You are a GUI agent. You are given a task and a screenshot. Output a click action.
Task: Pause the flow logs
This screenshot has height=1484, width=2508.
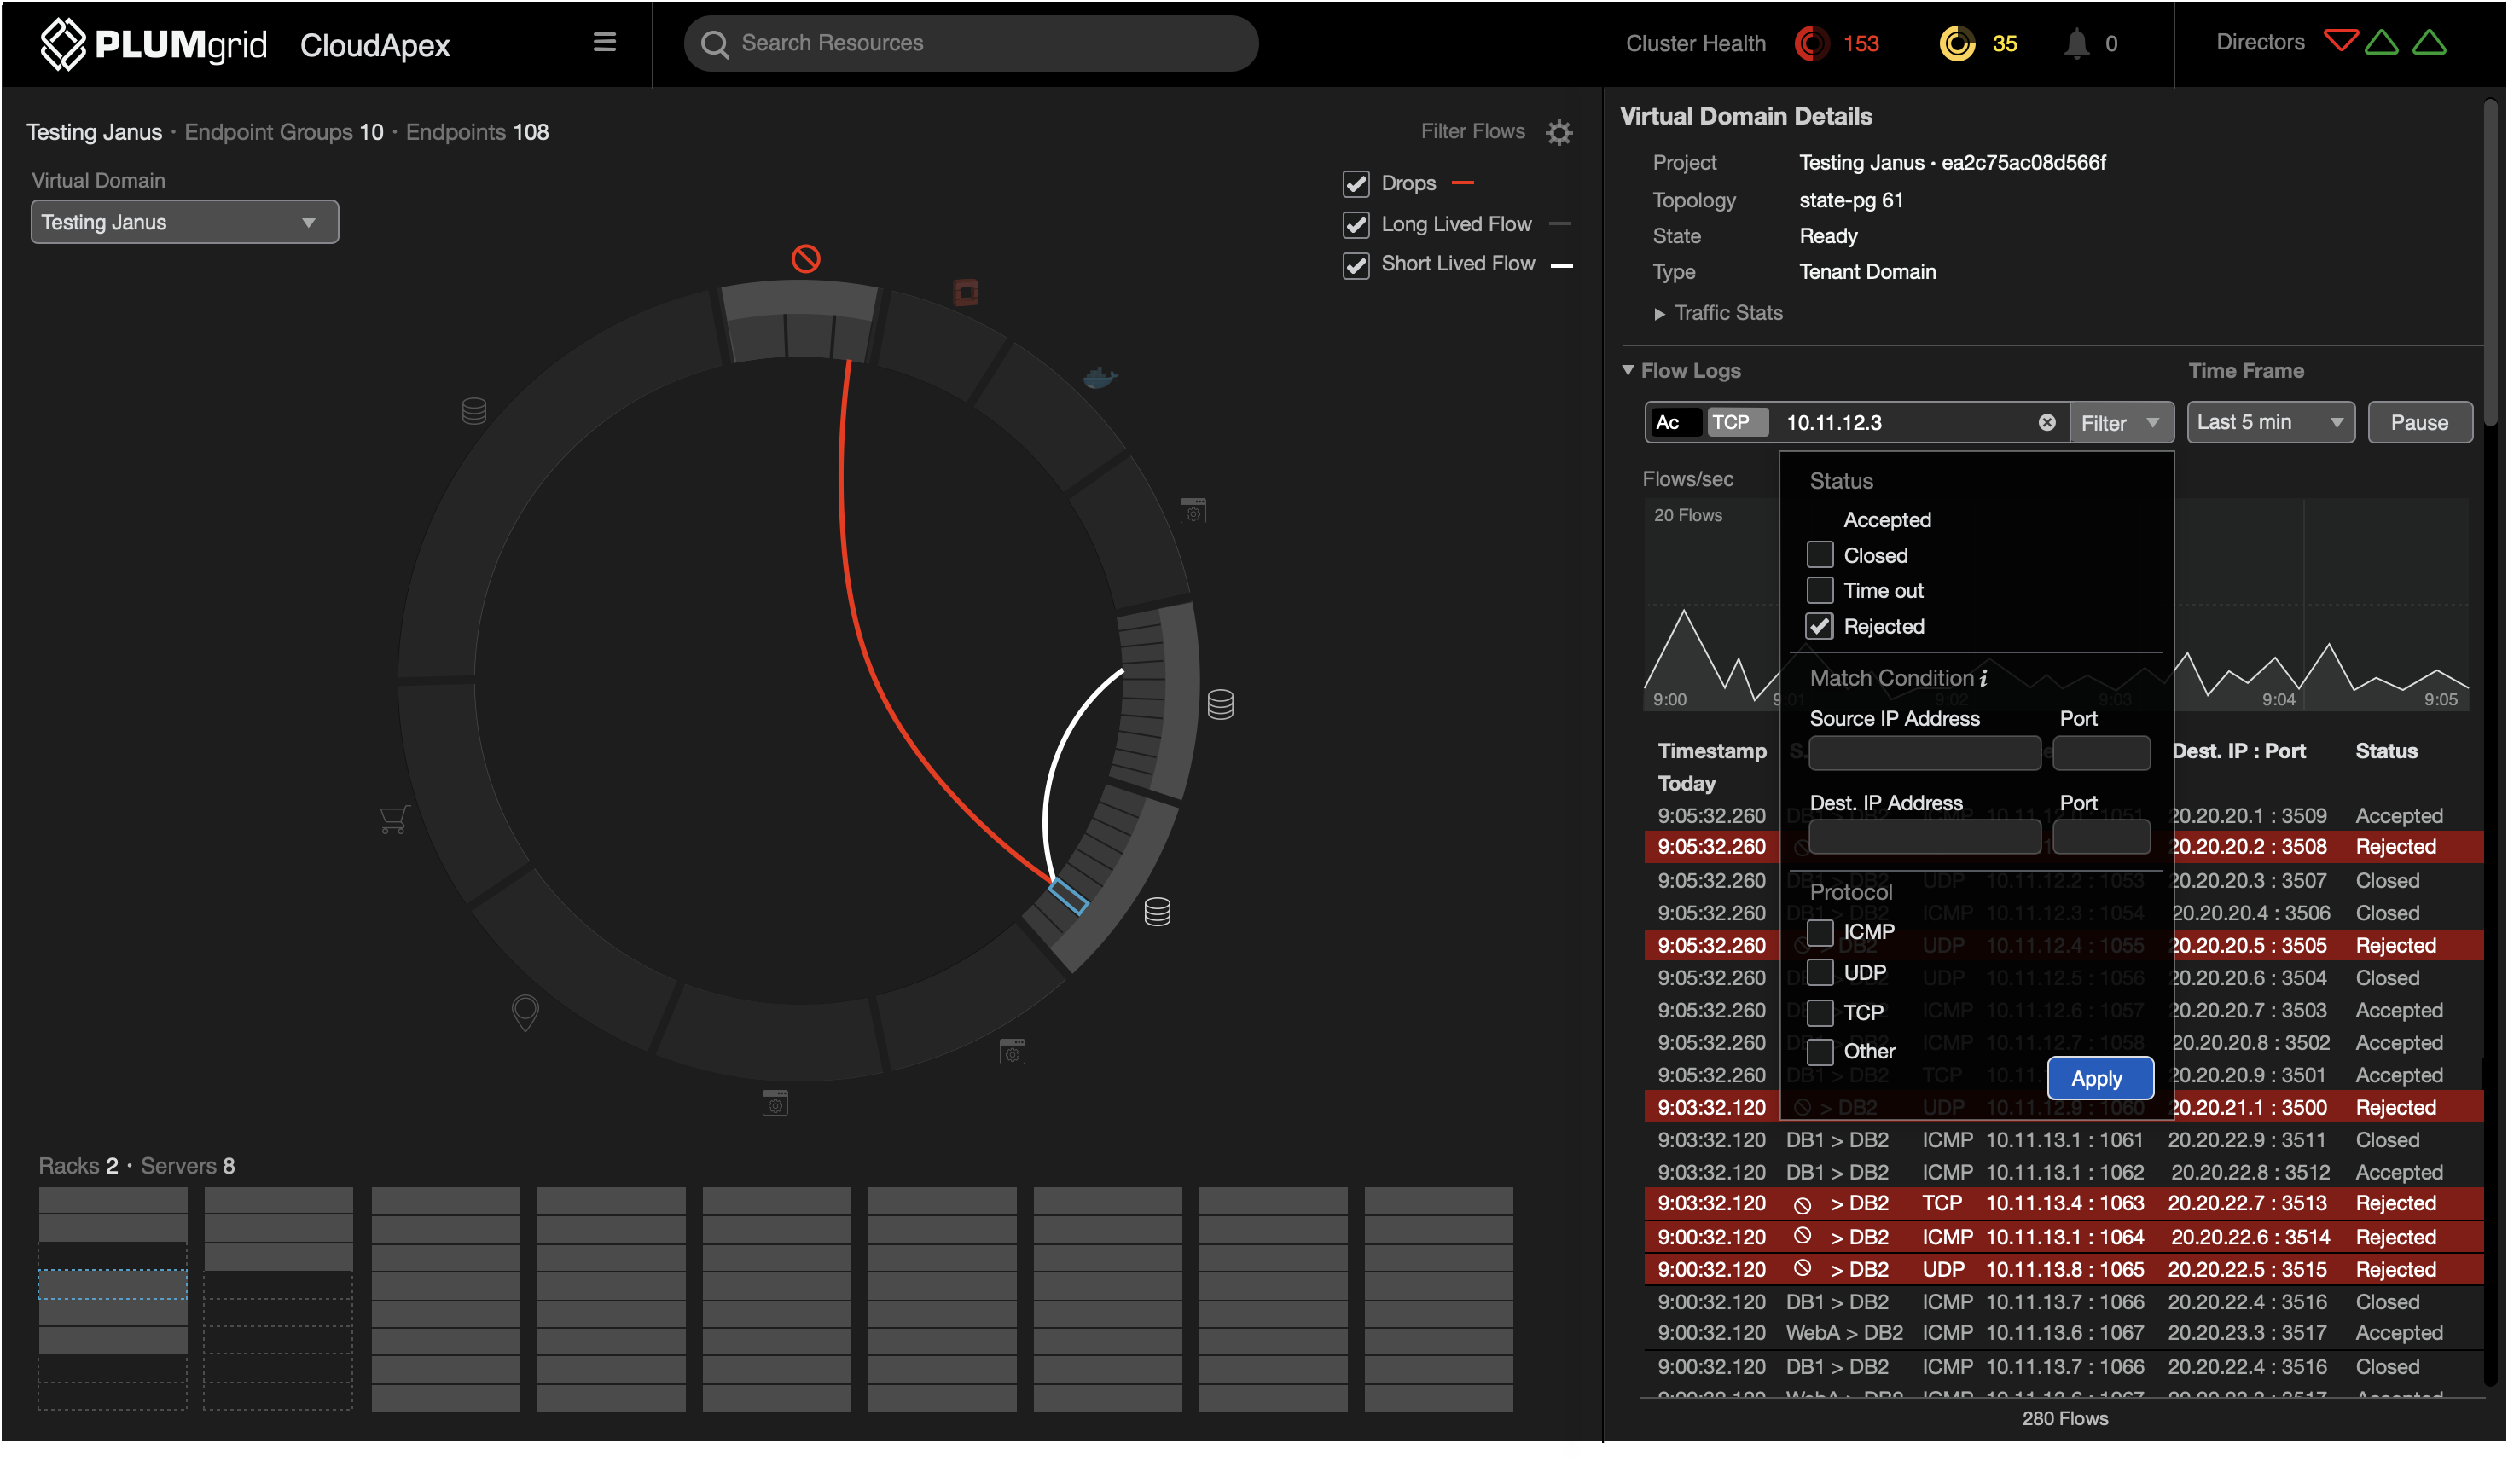coord(2418,422)
